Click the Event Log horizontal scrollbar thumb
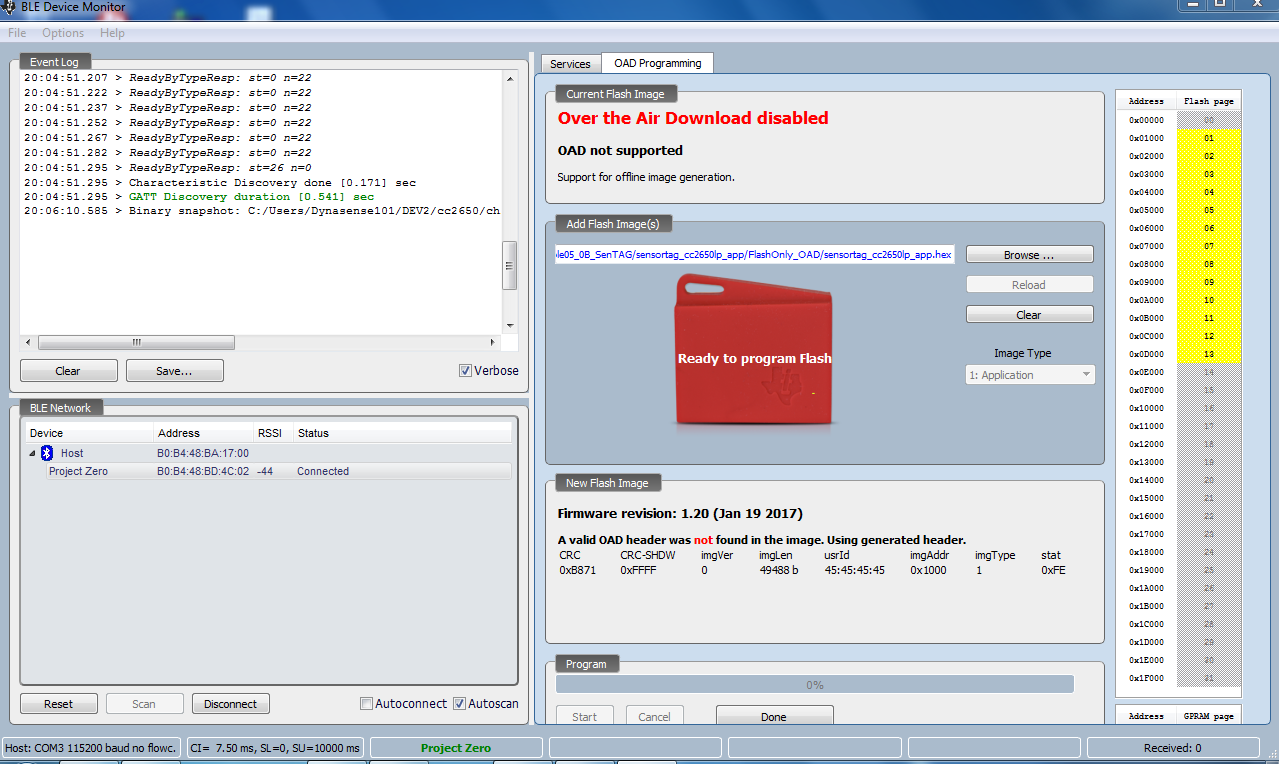 pyautogui.click(x=137, y=342)
